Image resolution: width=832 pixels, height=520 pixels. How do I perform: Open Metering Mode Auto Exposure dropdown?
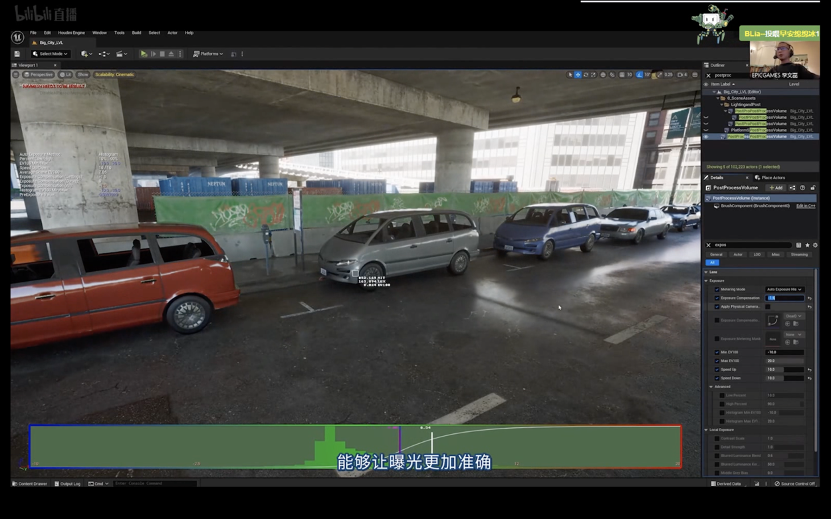pos(784,289)
